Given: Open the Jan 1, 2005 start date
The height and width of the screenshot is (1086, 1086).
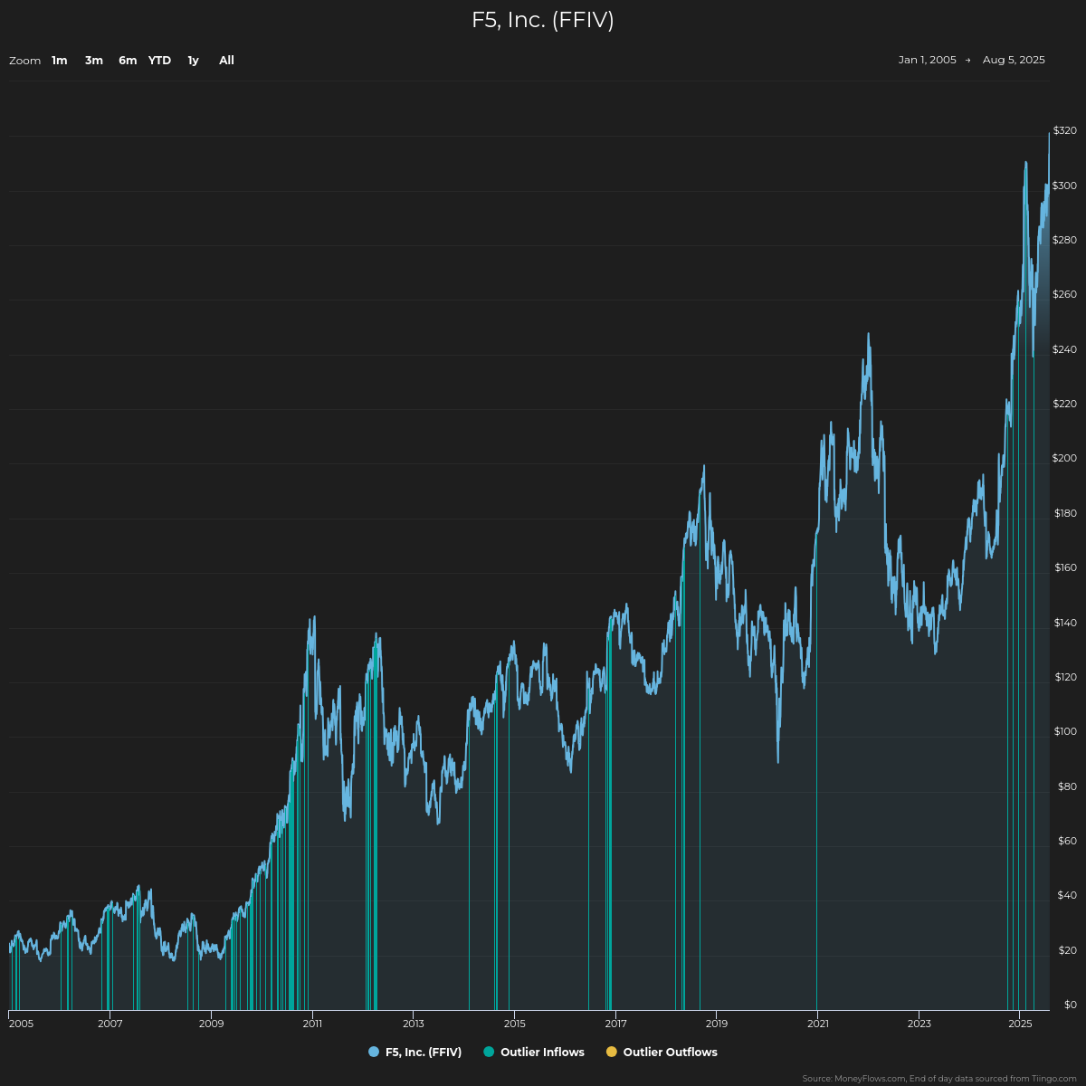Looking at the screenshot, I should [927, 60].
